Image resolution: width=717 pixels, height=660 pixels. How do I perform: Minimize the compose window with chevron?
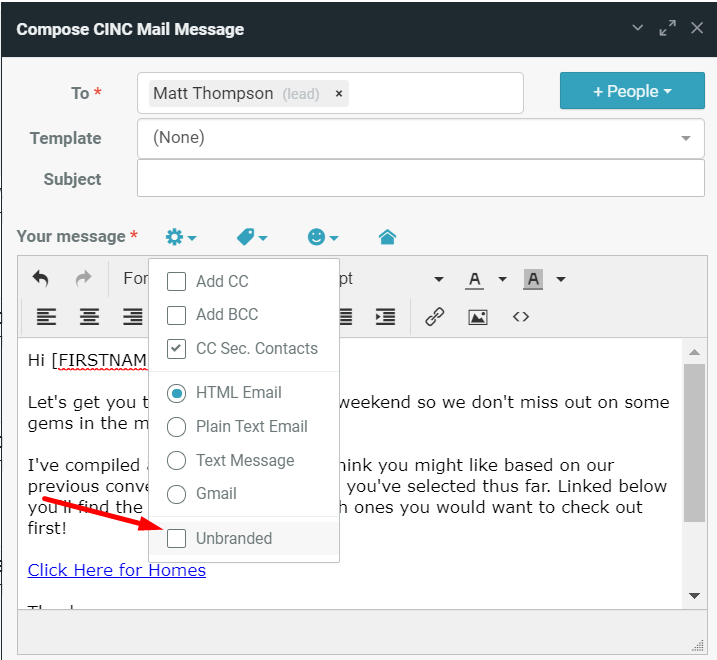coord(637,27)
